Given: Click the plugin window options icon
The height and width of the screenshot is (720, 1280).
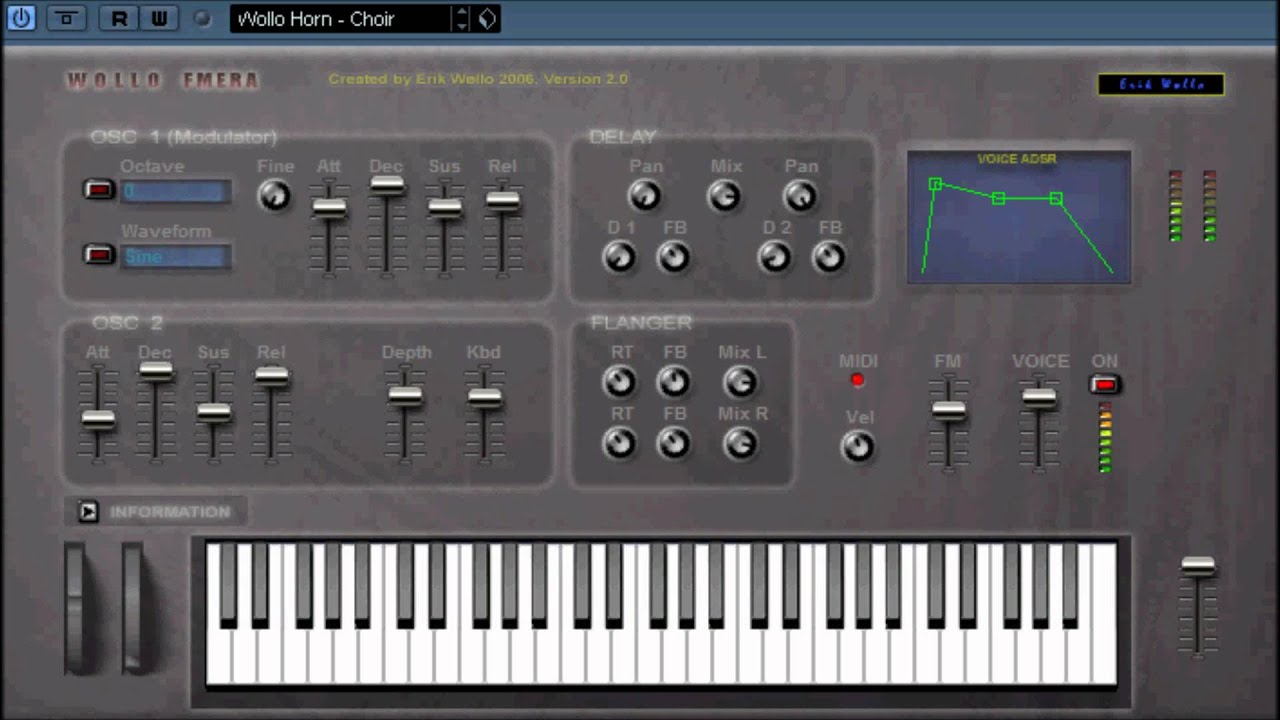Looking at the screenshot, I should coord(66,18).
